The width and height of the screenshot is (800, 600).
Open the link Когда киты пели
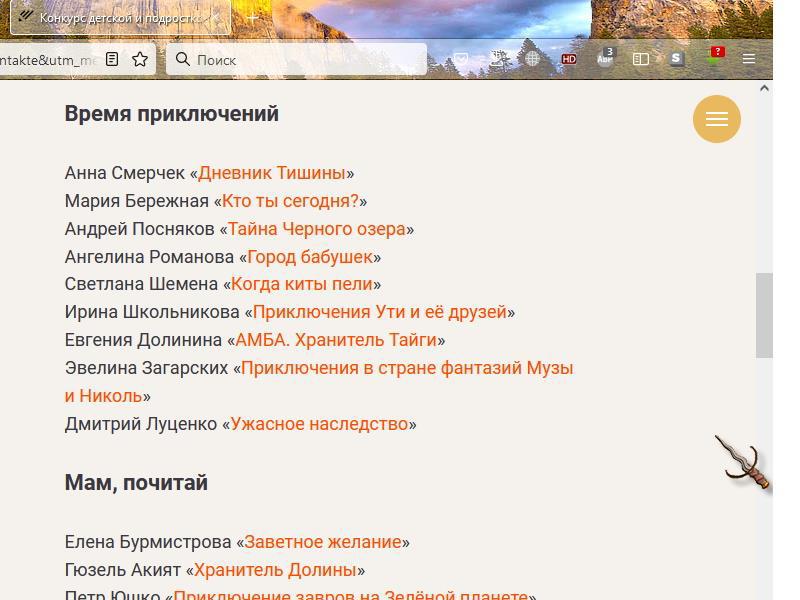302,284
